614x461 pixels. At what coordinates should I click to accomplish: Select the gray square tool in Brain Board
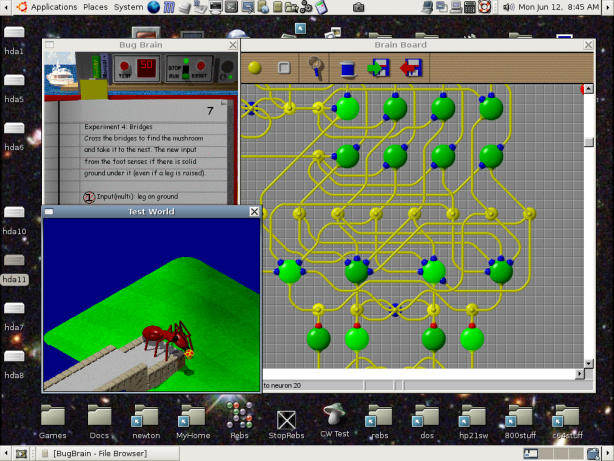point(284,68)
